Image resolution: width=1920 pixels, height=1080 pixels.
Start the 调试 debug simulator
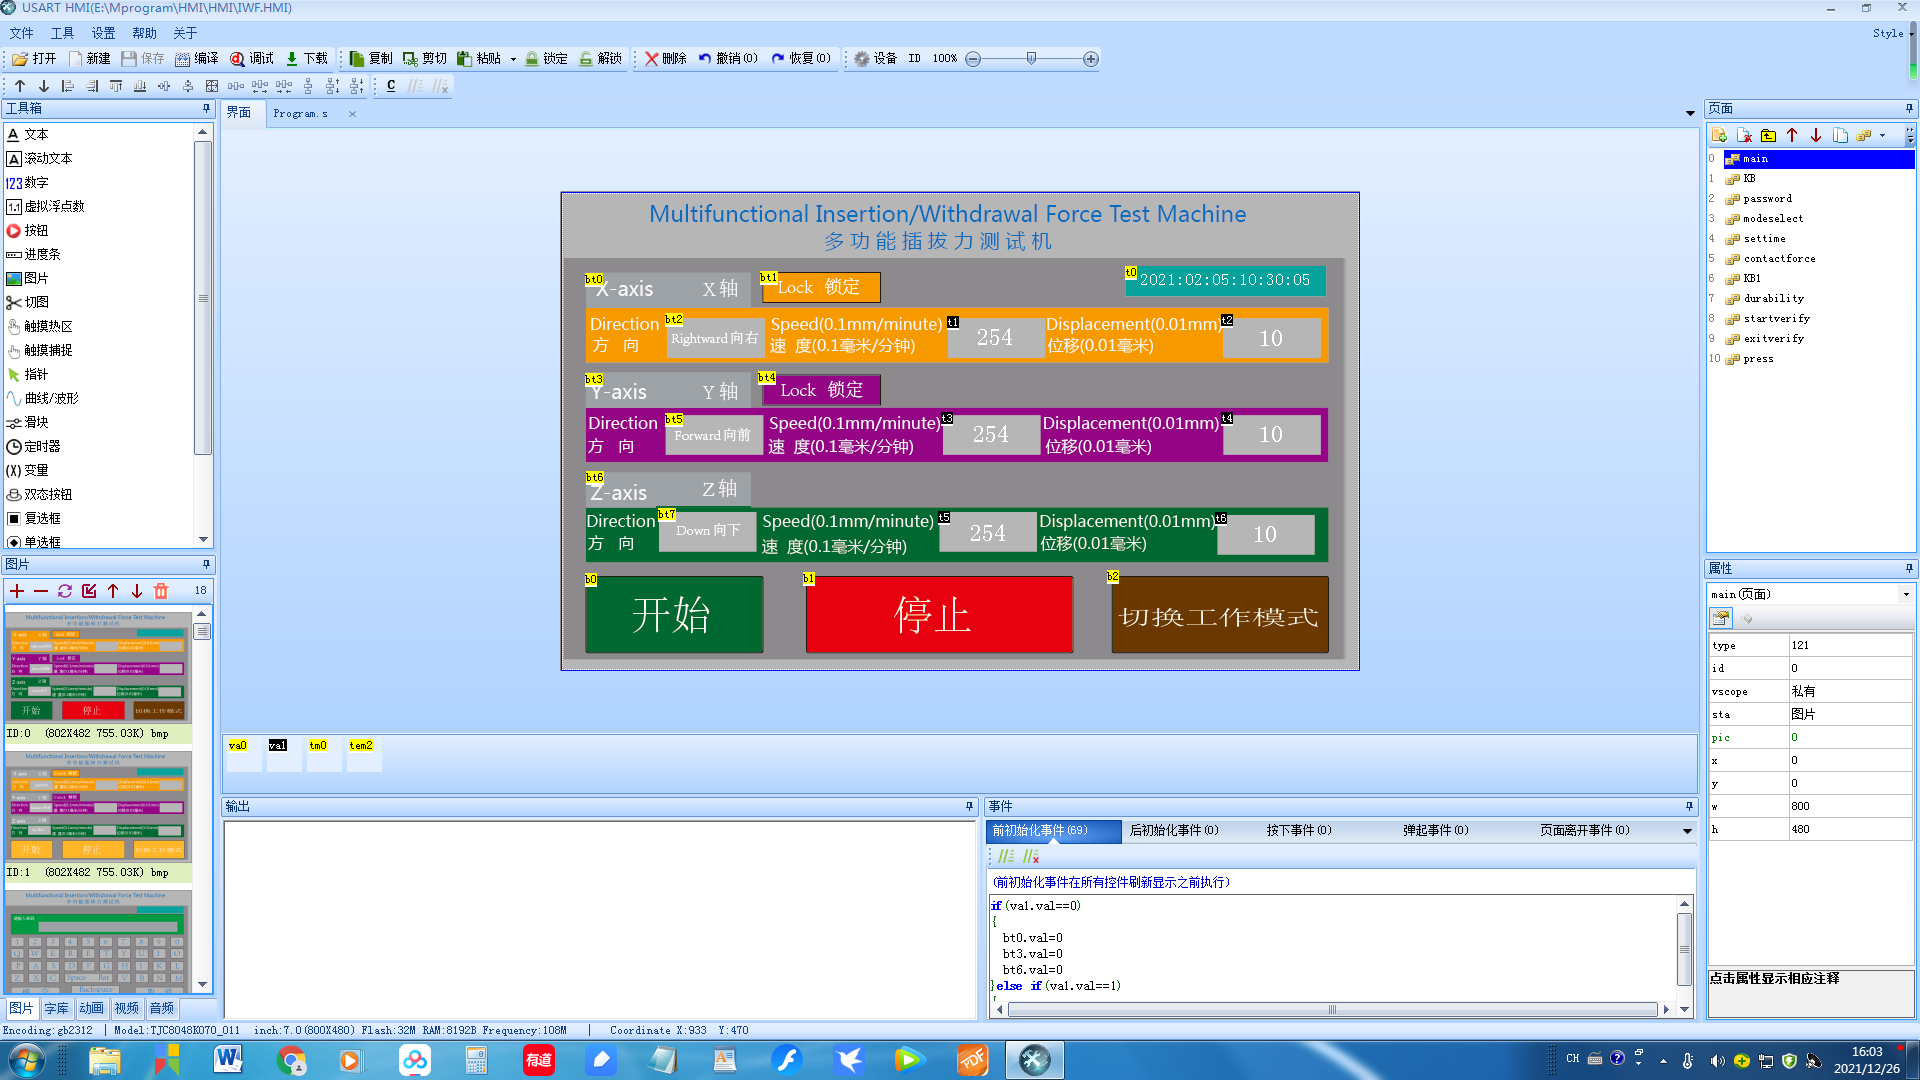tap(252, 59)
